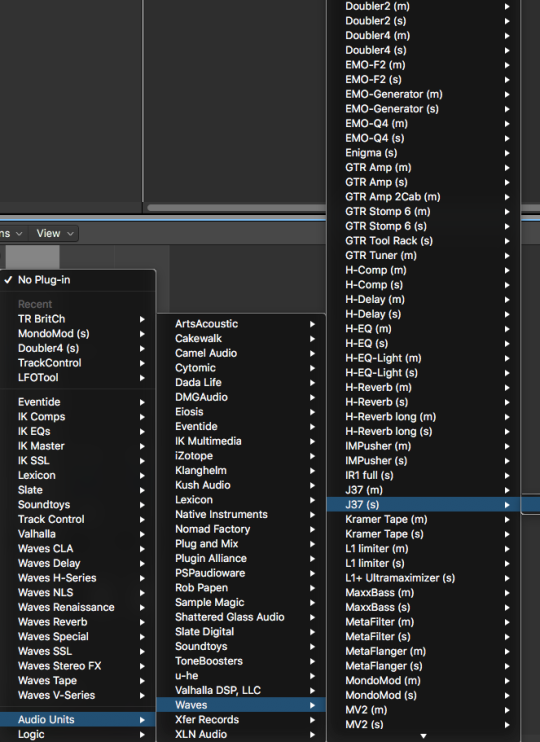This screenshot has width=540, height=742.
Task: Open ArtsAcoustic manufacturer submenu
Action: coord(241,324)
